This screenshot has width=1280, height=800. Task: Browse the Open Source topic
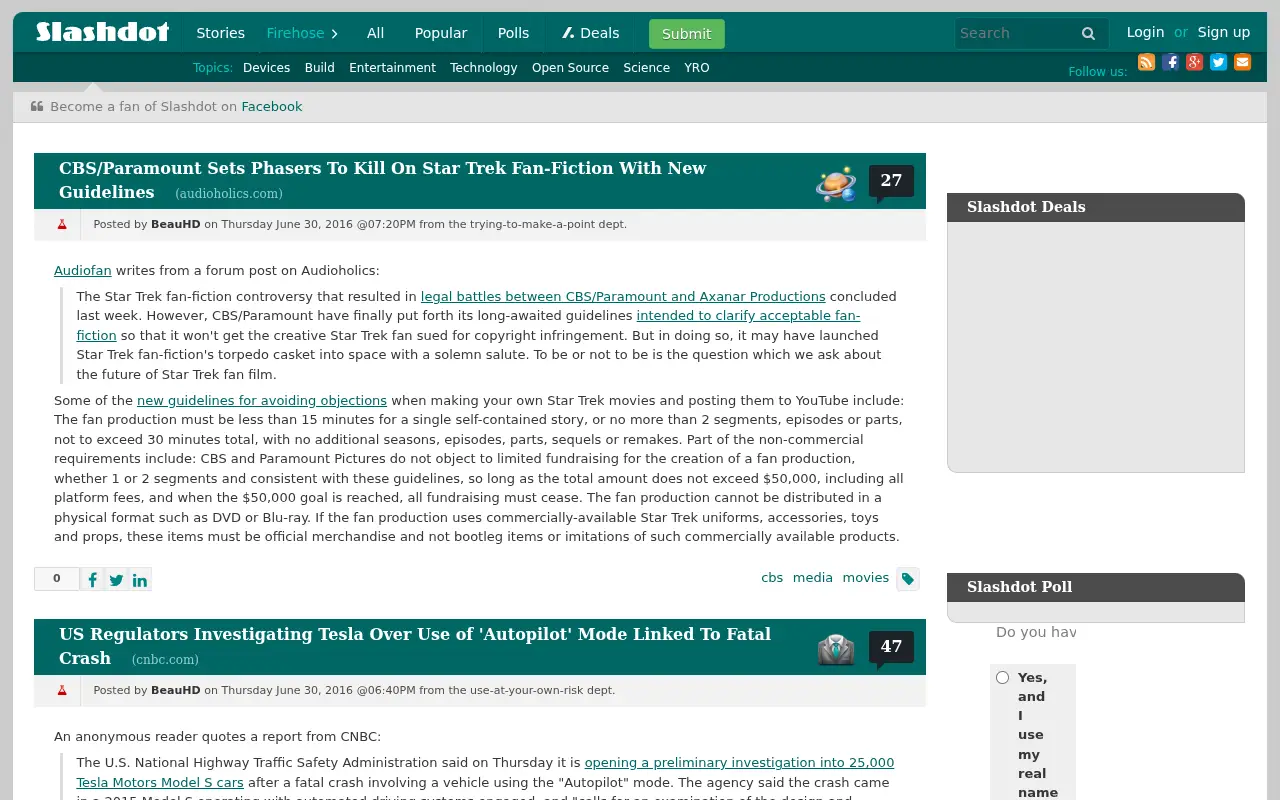click(x=570, y=68)
